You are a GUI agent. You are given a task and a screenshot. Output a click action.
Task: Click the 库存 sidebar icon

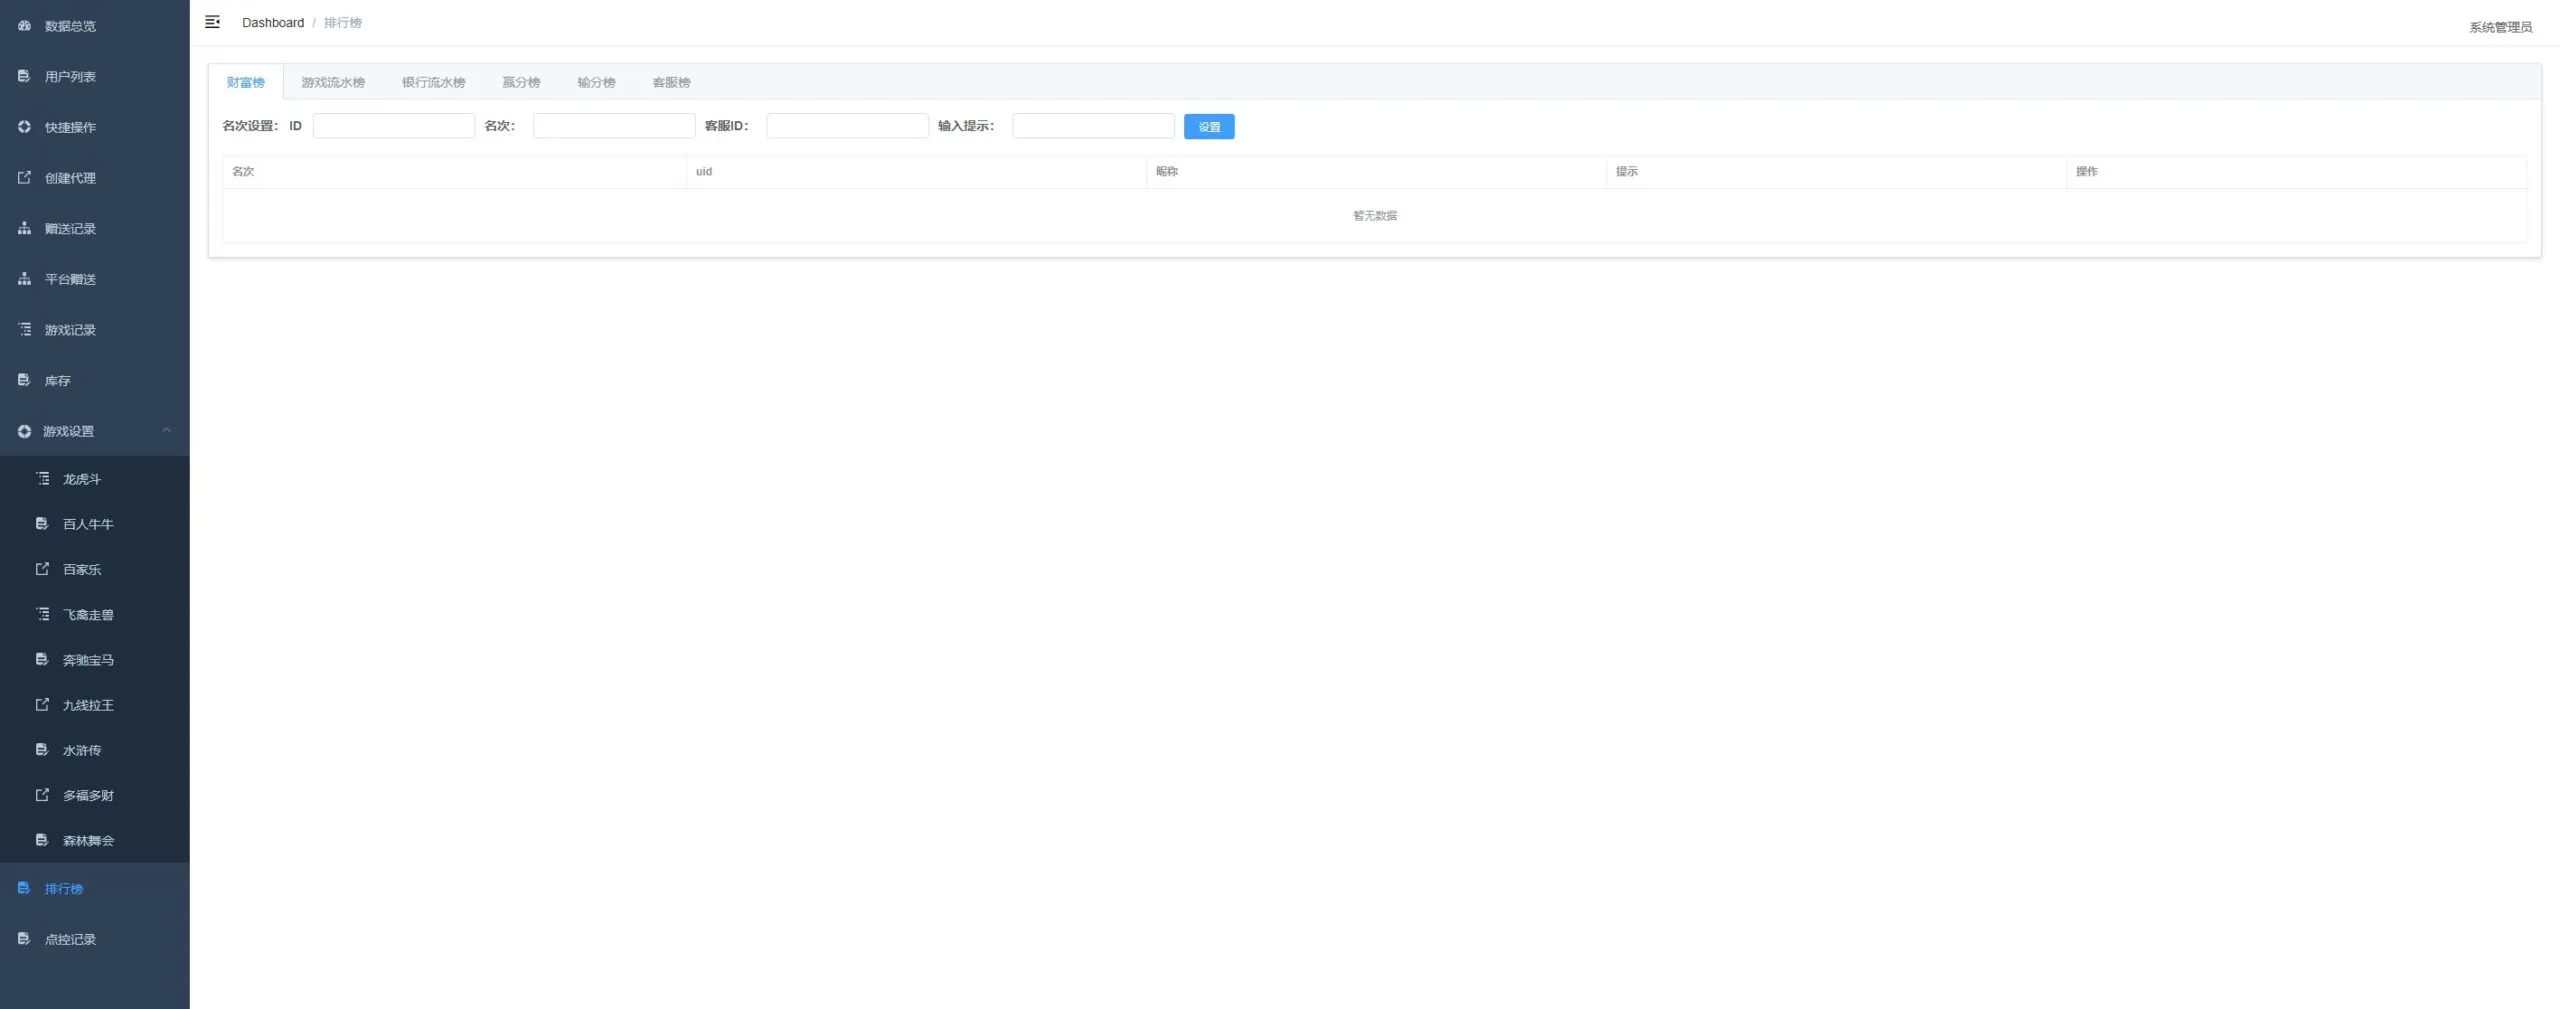(24, 381)
